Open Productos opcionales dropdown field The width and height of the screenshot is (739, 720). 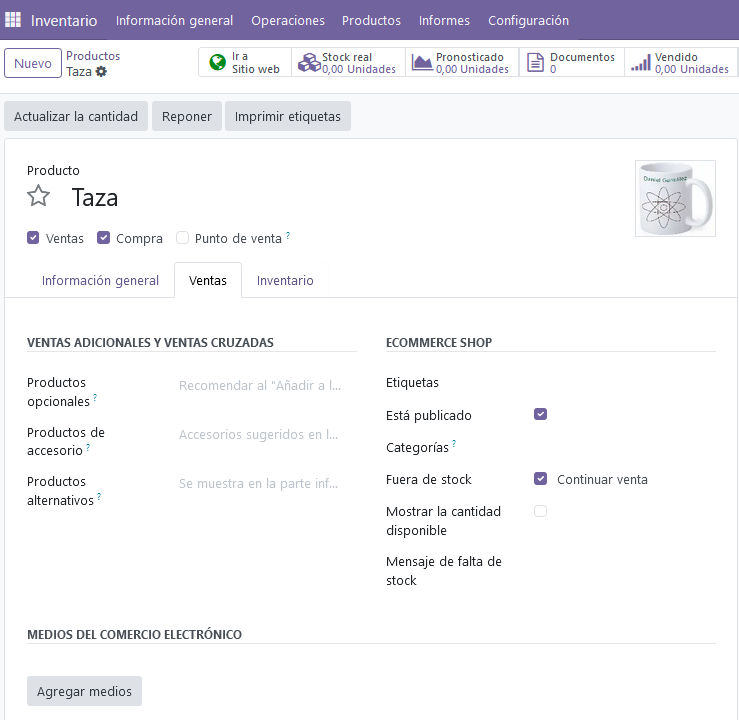click(x=260, y=385)
